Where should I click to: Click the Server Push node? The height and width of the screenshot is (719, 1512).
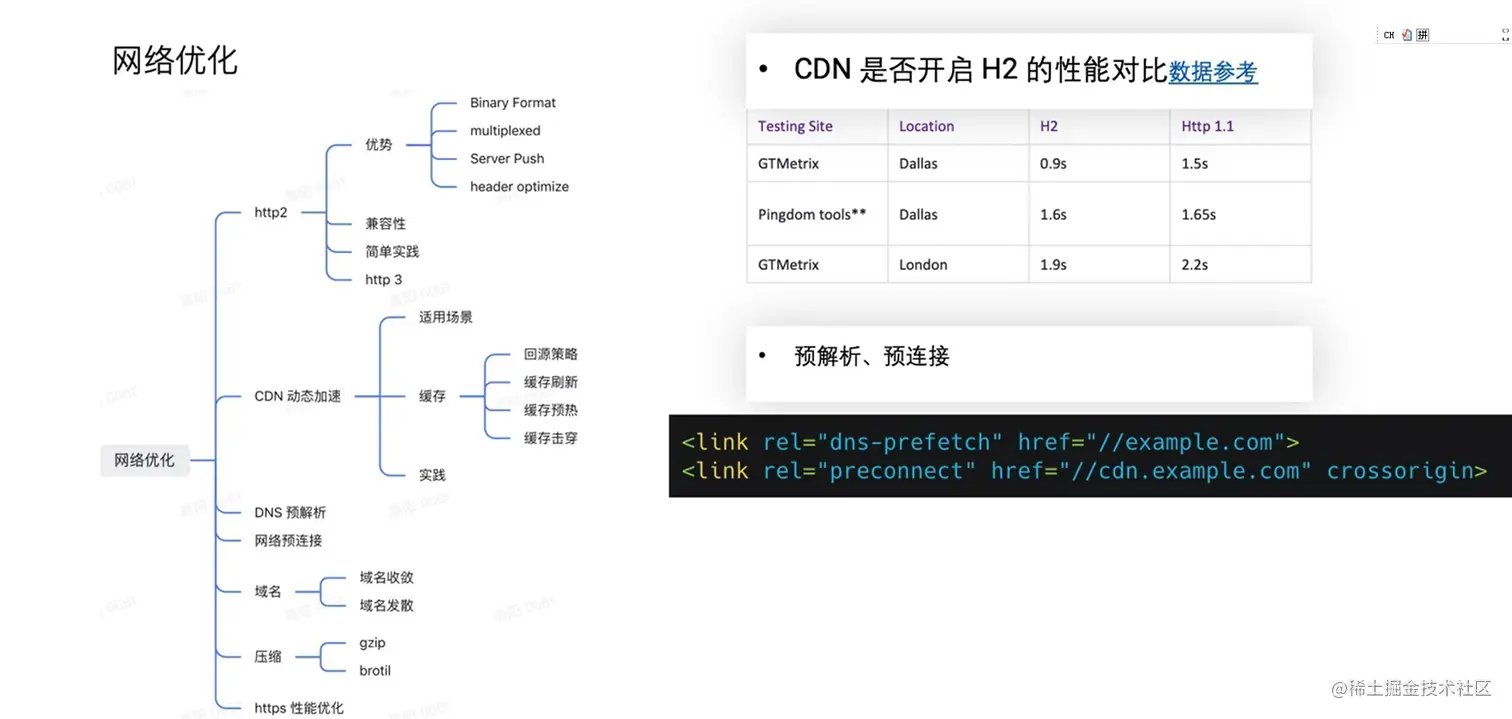click(x=507, y=158)
